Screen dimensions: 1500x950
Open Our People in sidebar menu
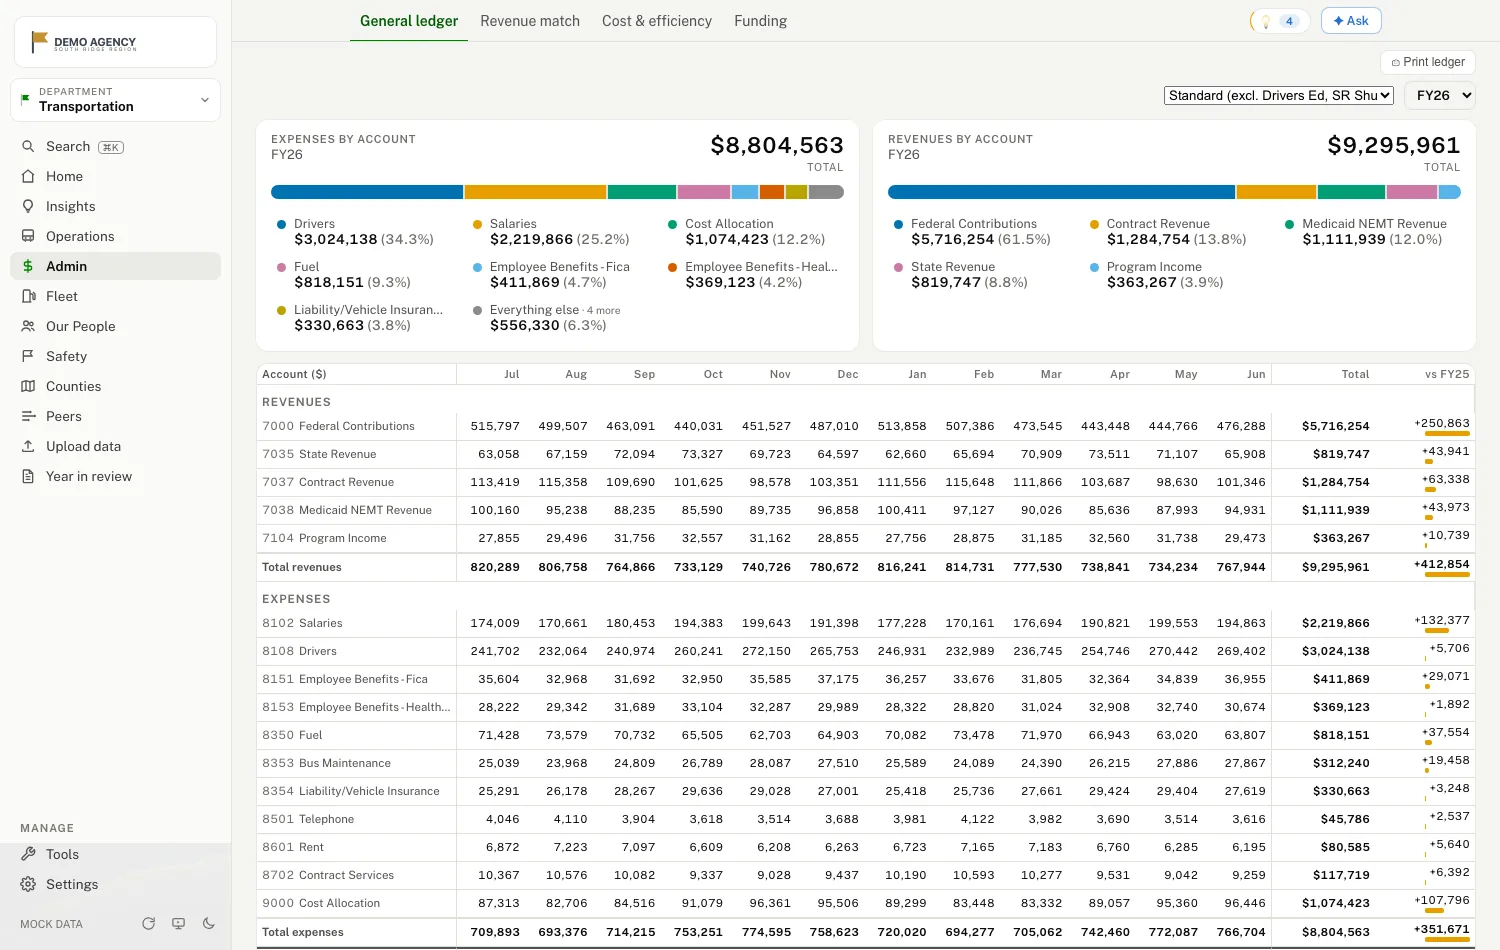point(115,326)
